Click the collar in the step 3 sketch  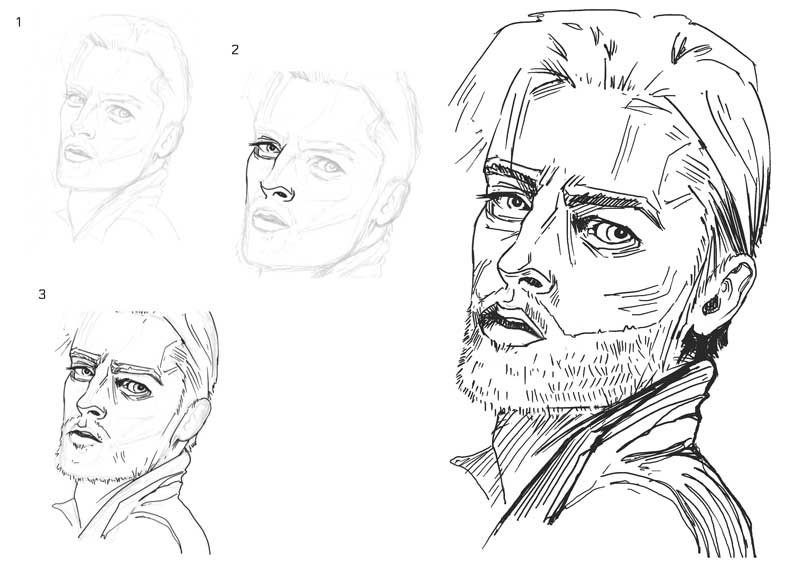(150, 500)
